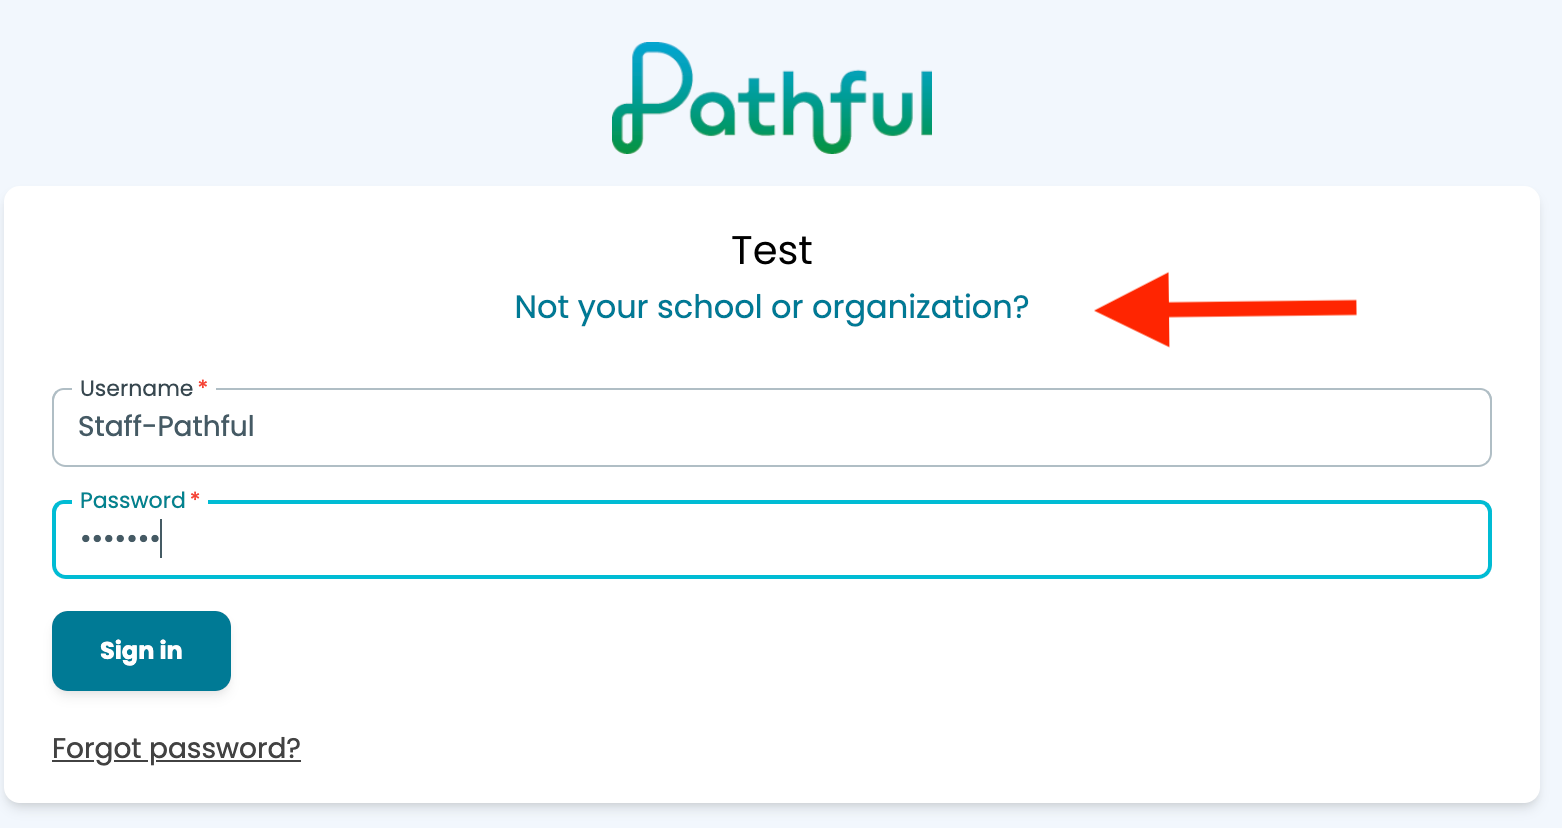
Task: Click the red arrowhead pointing at the link
Action: [1133, 309]
